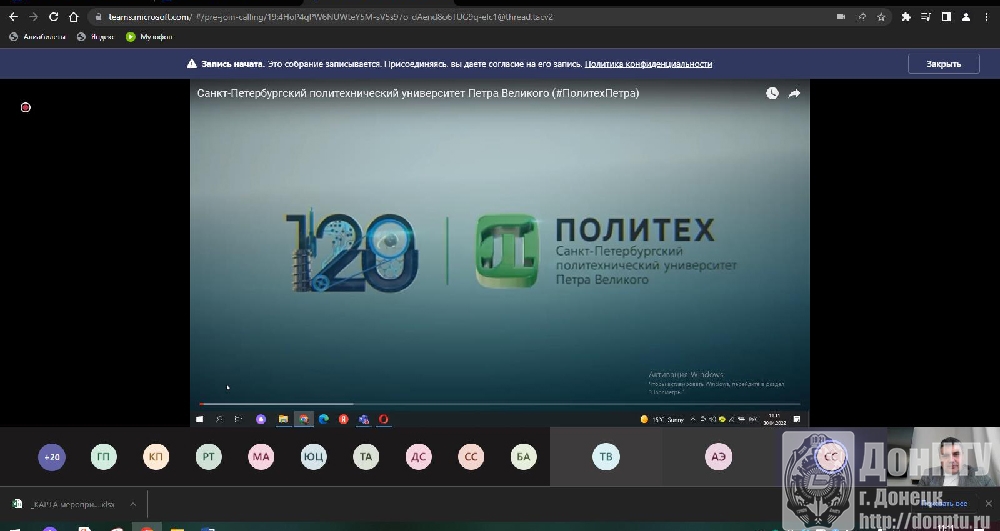This screenshot has height=531, width=1000.
Task: Click the shared-screen taskbar search icon
Action: [x=219, y=419]
